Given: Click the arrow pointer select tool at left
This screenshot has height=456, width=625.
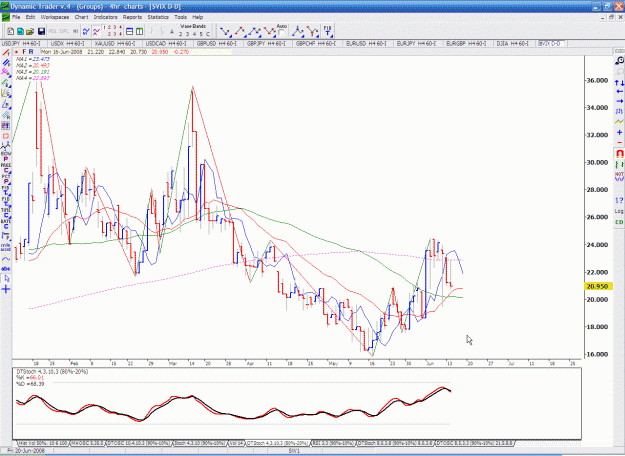Looking at the screenshot, I should pyautogui.click(x=6, y=279).
